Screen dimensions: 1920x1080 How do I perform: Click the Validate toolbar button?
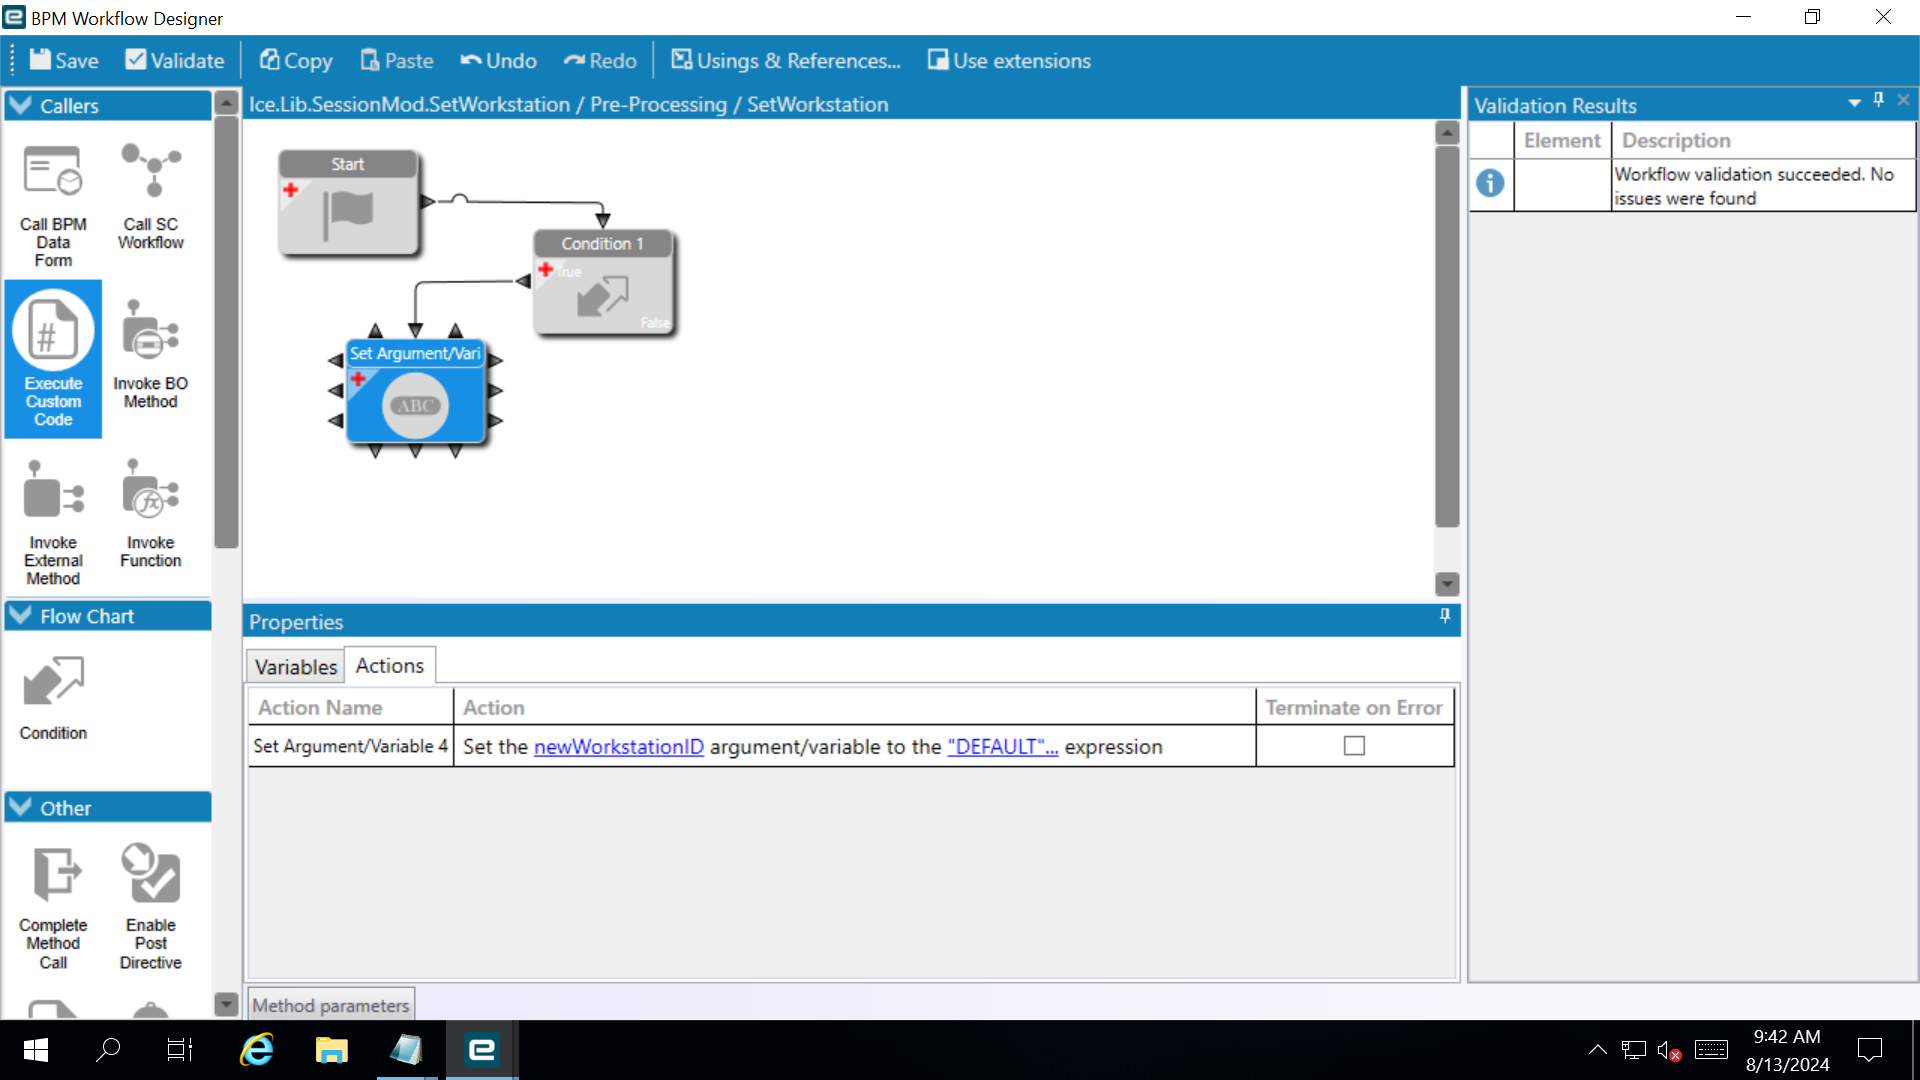click(x=175, y=60)
